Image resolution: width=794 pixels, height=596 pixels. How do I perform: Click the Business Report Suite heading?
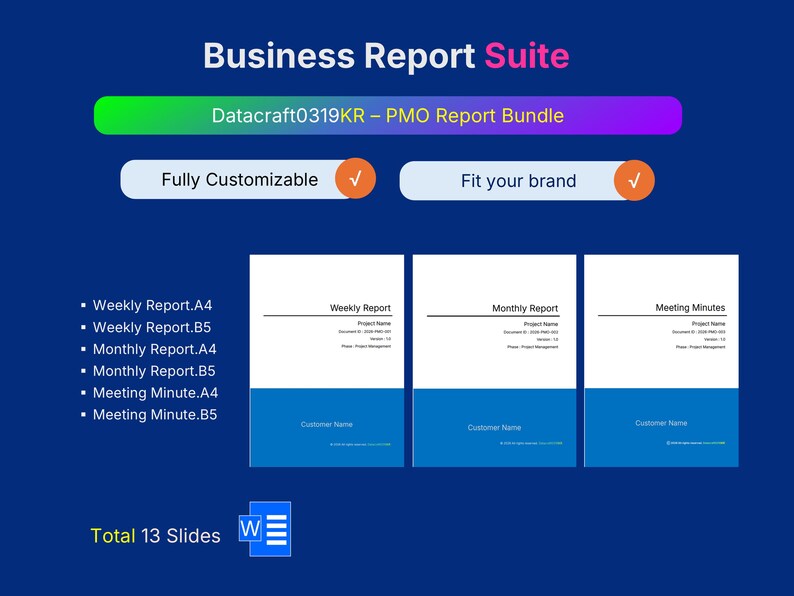pos(386,55)
